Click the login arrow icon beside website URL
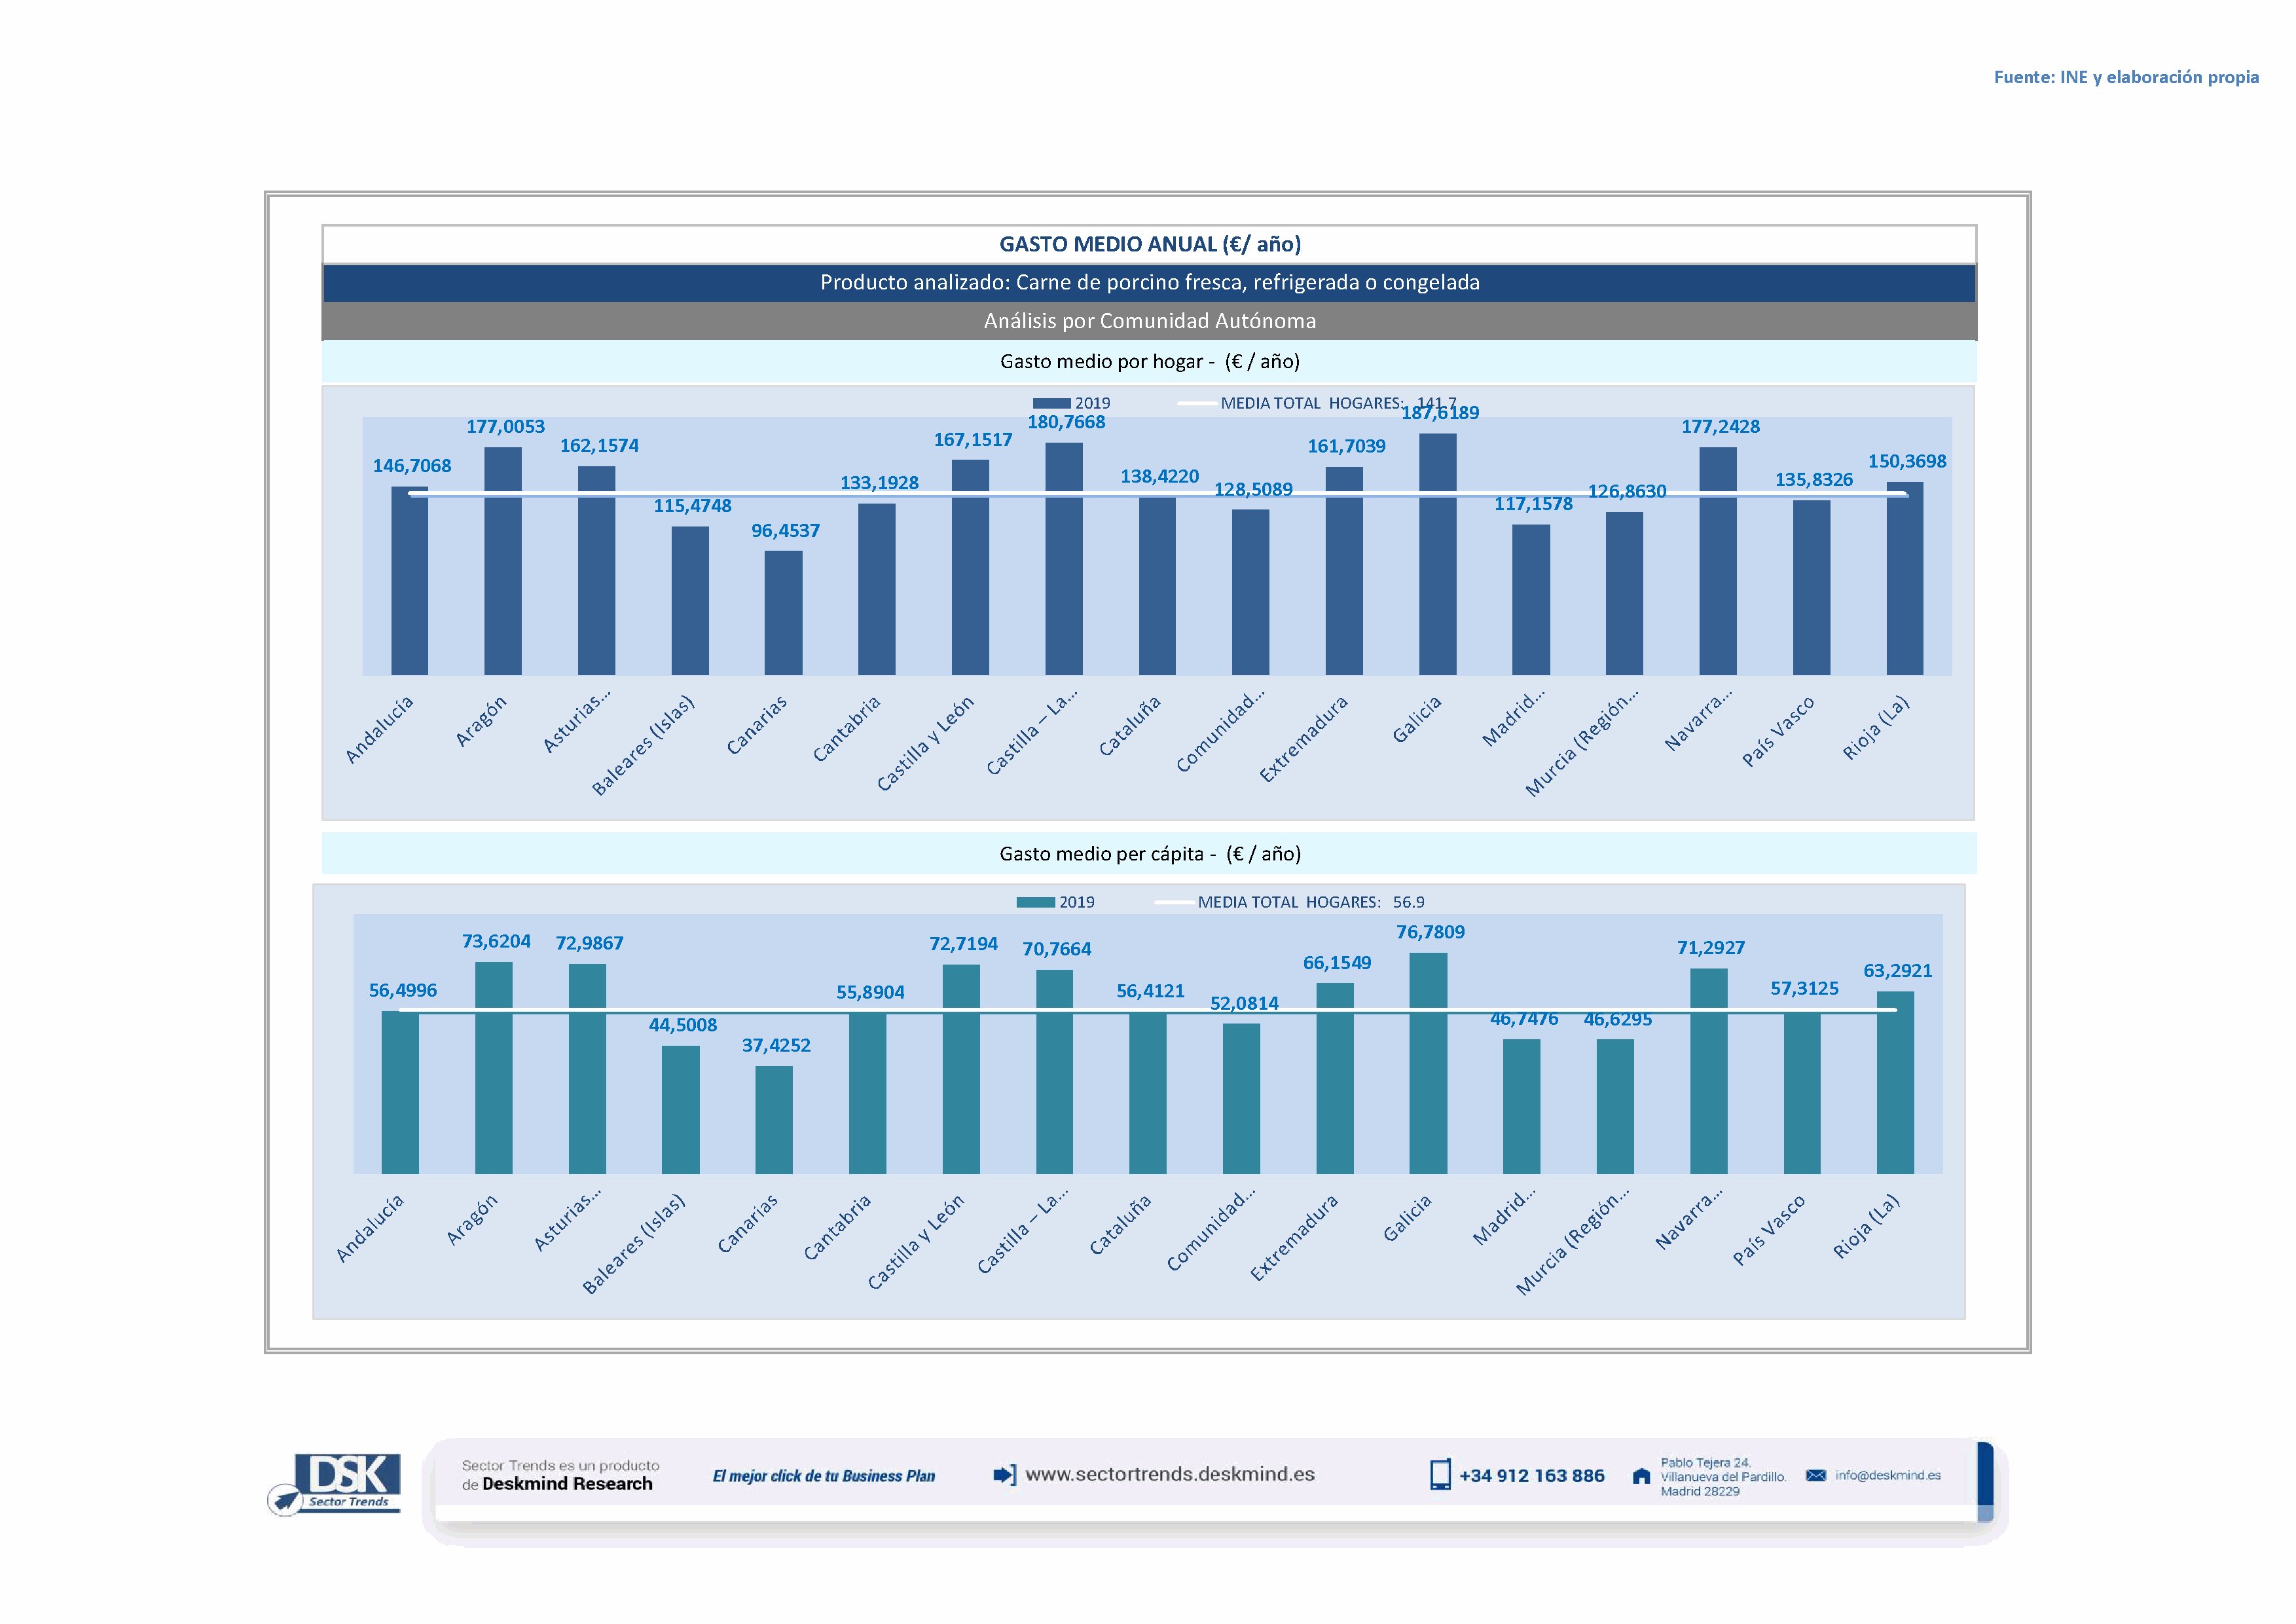Screen dimensions: 2296x1624 1004,1475
